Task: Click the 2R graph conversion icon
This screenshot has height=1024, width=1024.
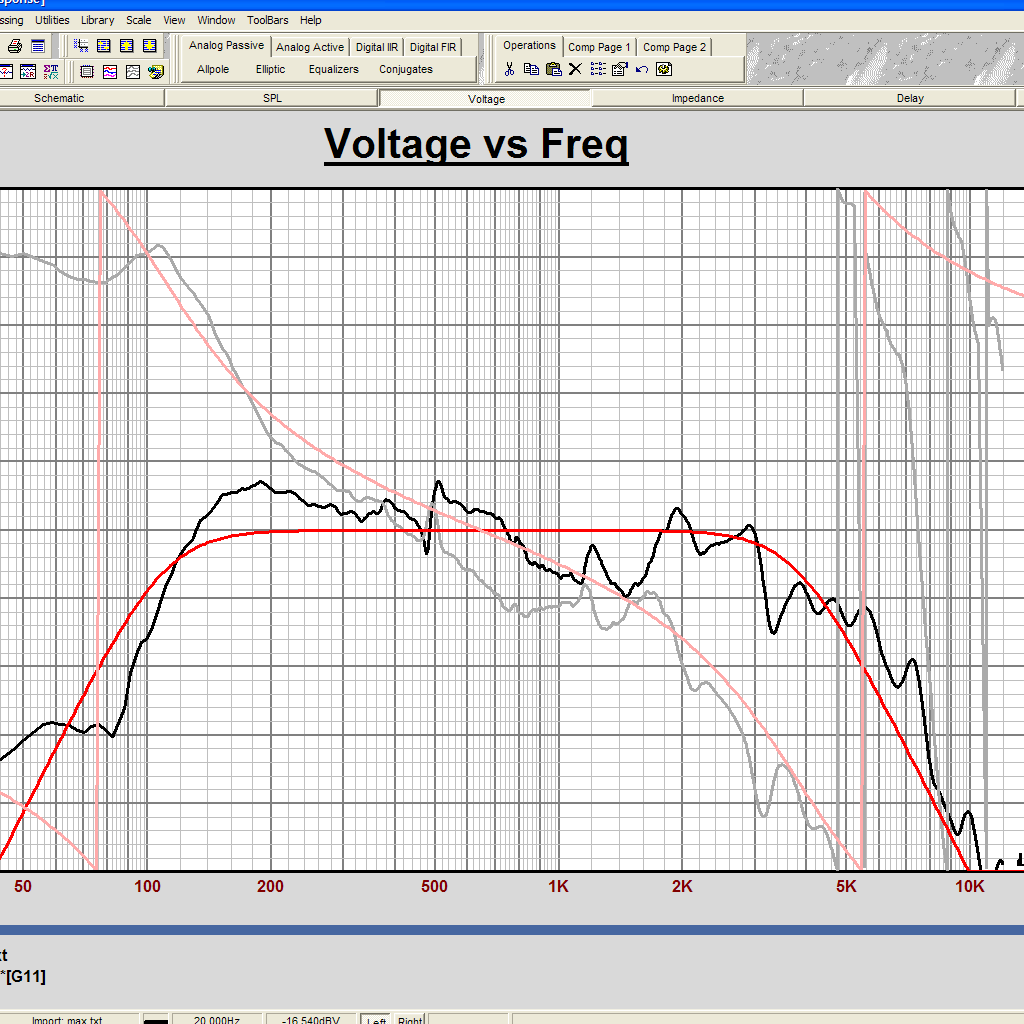Action: tap(28, 71)
